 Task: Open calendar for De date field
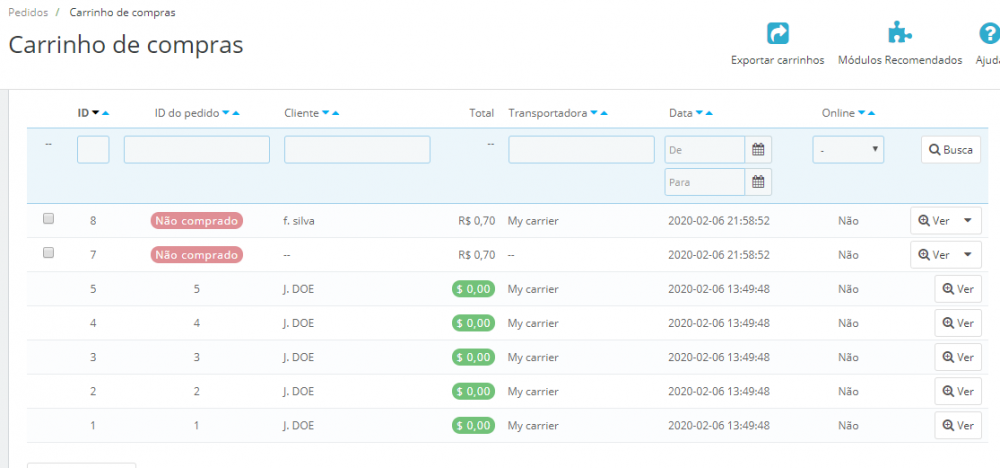coord(758,150)
